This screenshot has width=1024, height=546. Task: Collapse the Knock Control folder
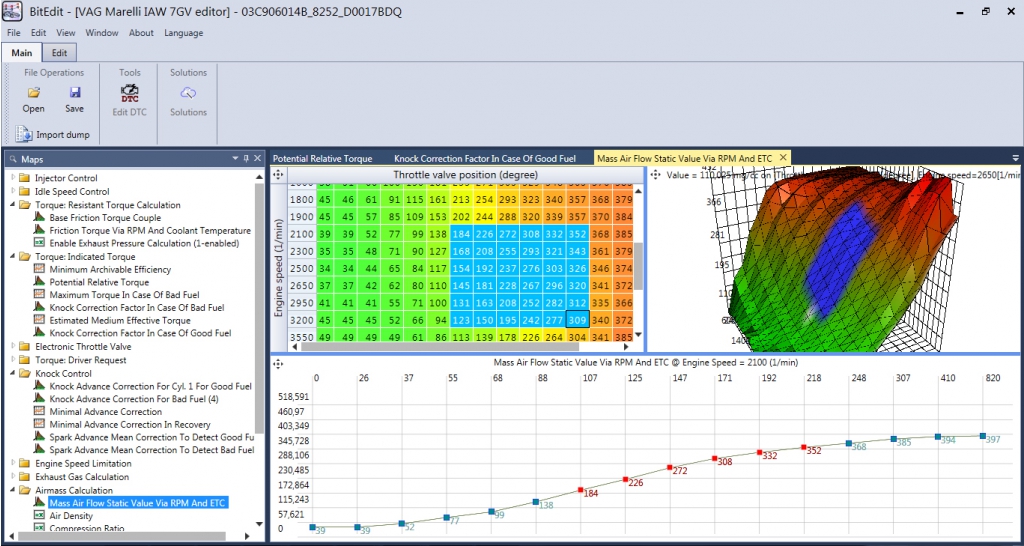13,374
